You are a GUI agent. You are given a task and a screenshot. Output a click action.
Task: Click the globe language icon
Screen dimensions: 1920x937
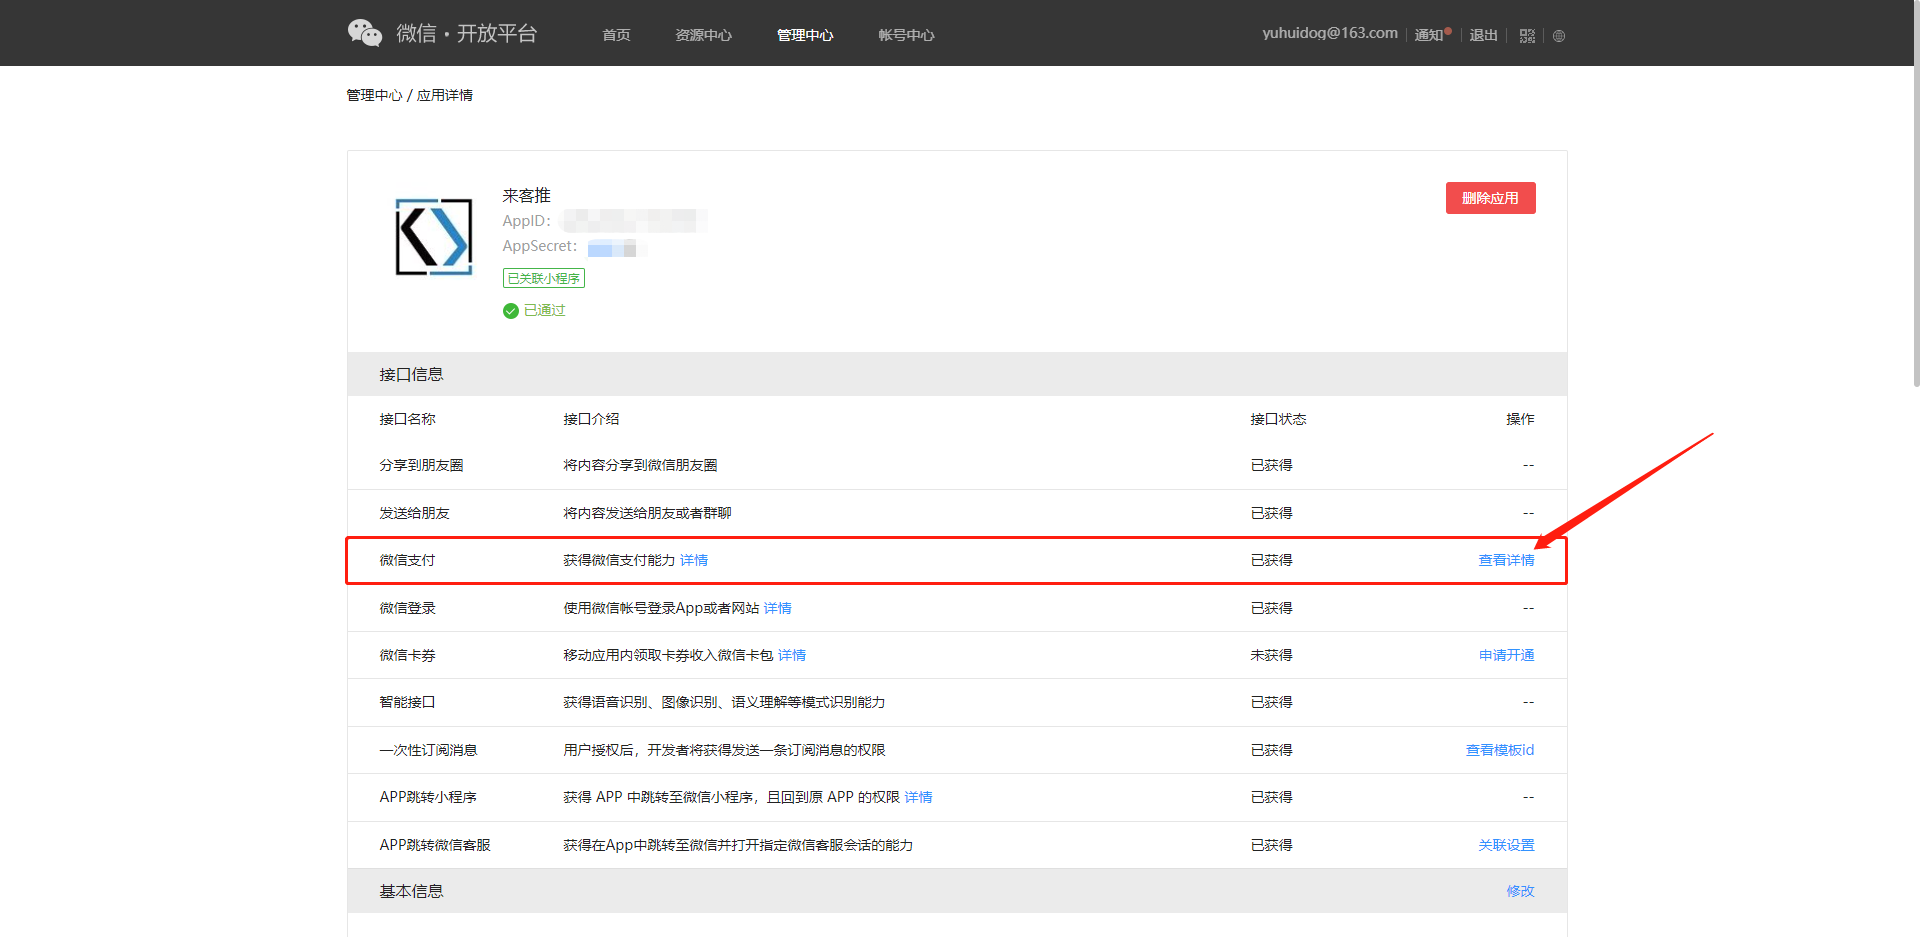pyautogui.click(x=1559, y=36)
